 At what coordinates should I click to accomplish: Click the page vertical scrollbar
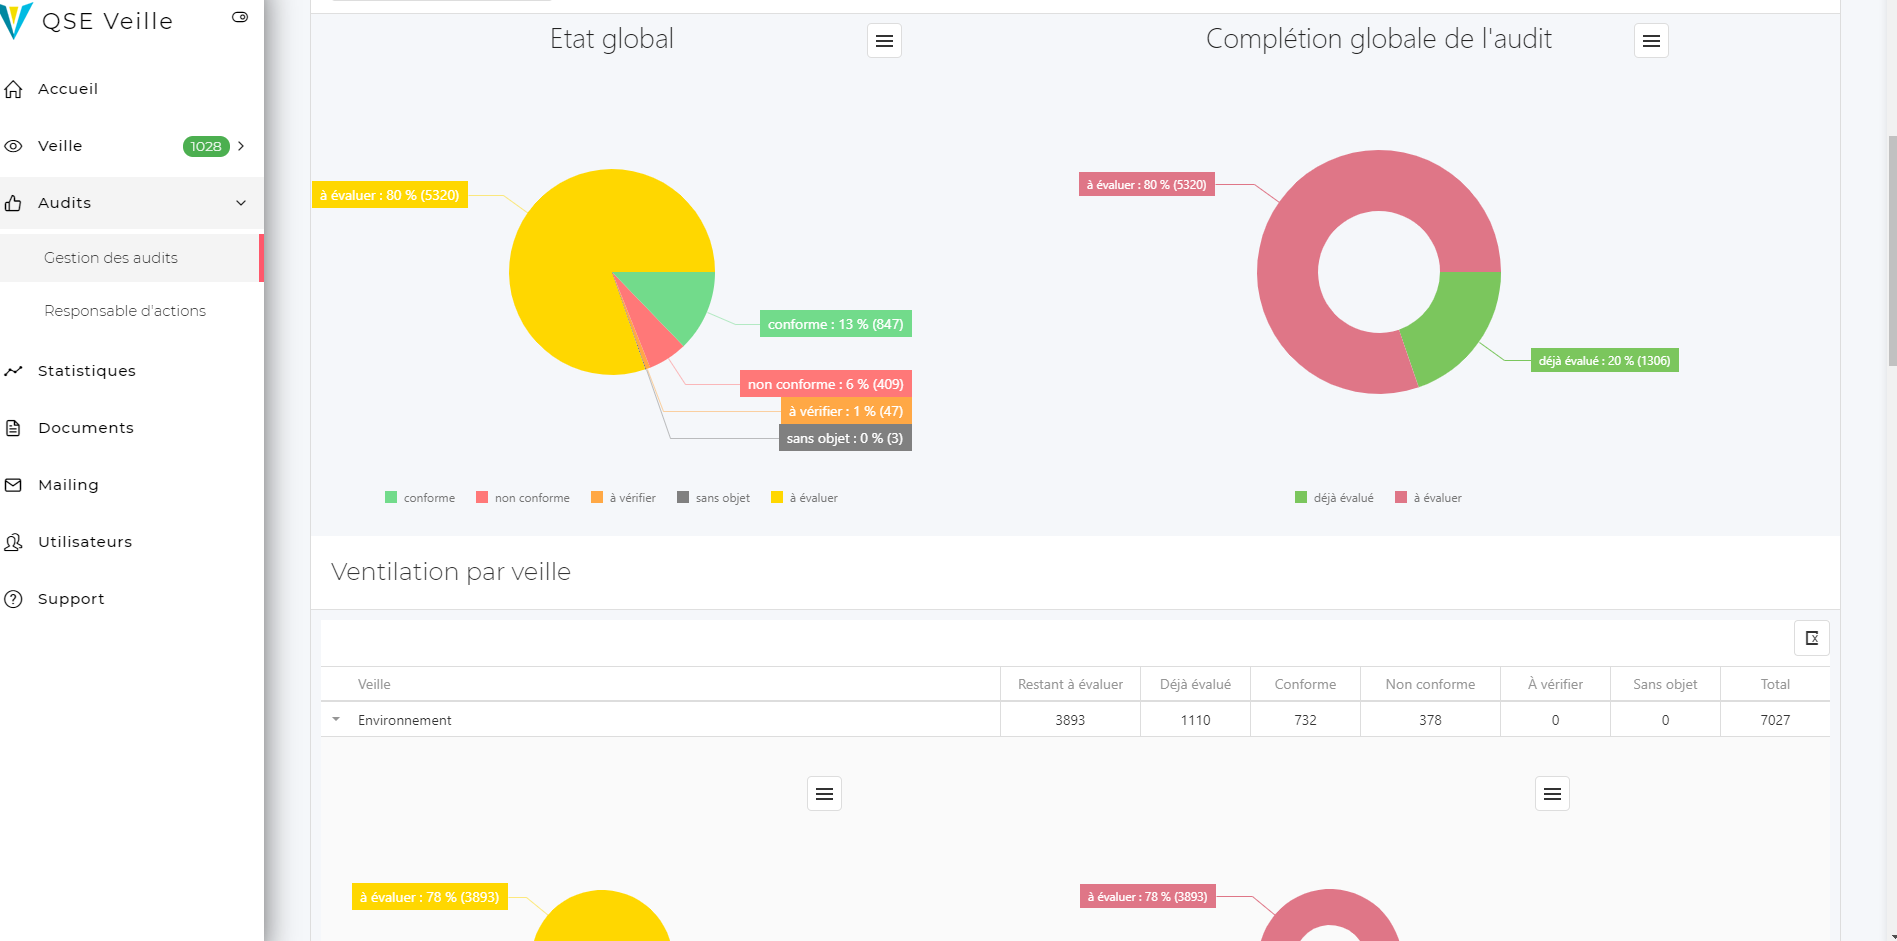coord(1891,250)
